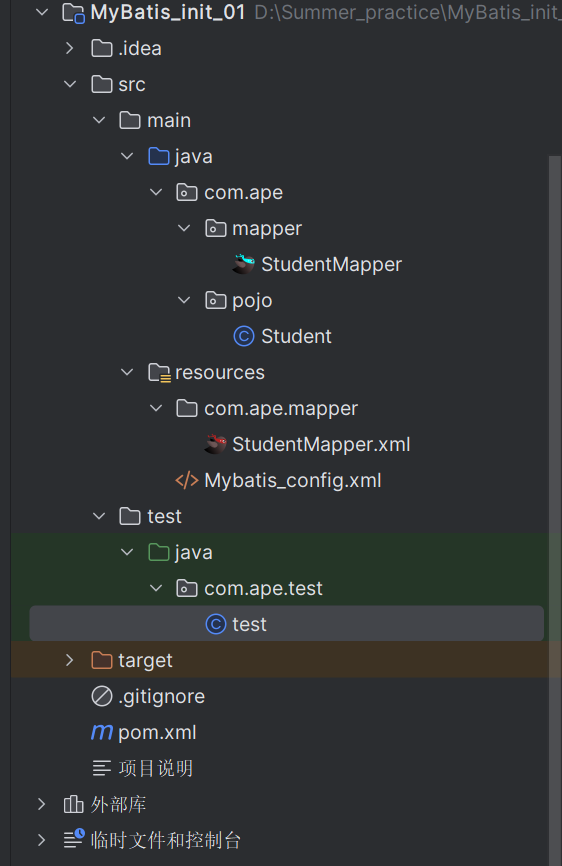Click the test folder icon

(x=130, y=516)
